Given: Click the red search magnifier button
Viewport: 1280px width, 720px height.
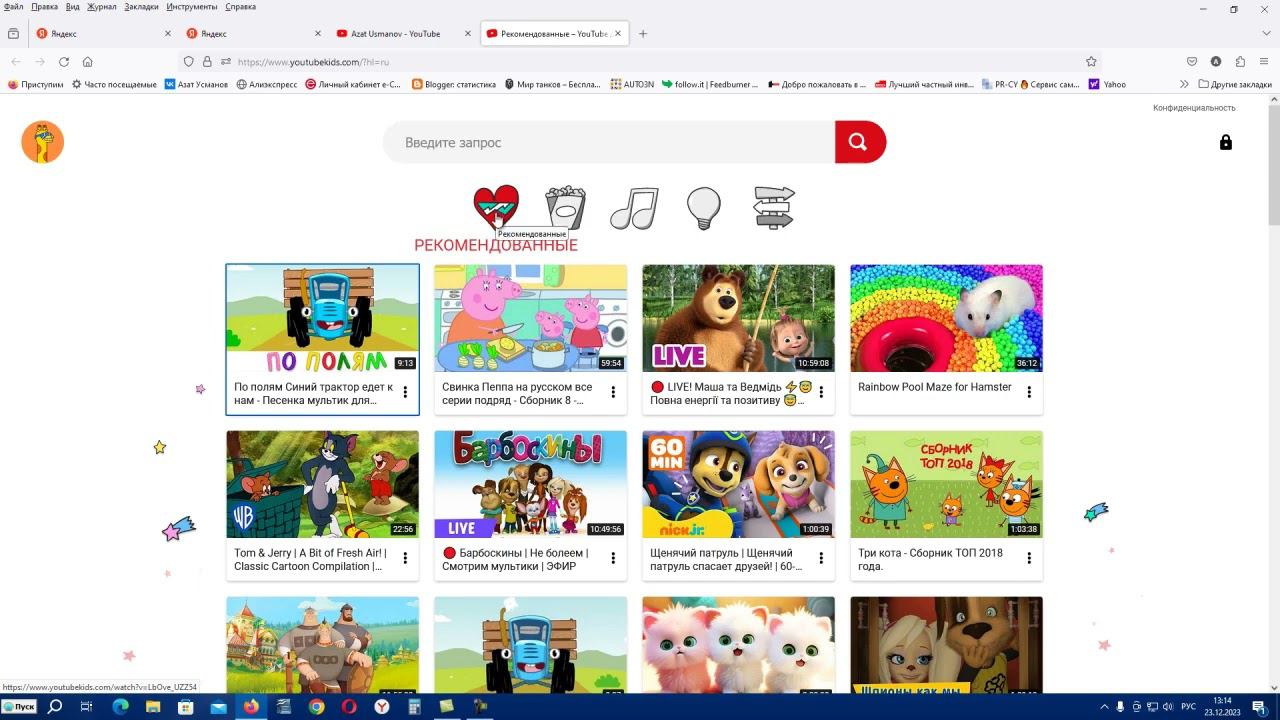Looking at the screenshot, I should [x=860, y=142].
